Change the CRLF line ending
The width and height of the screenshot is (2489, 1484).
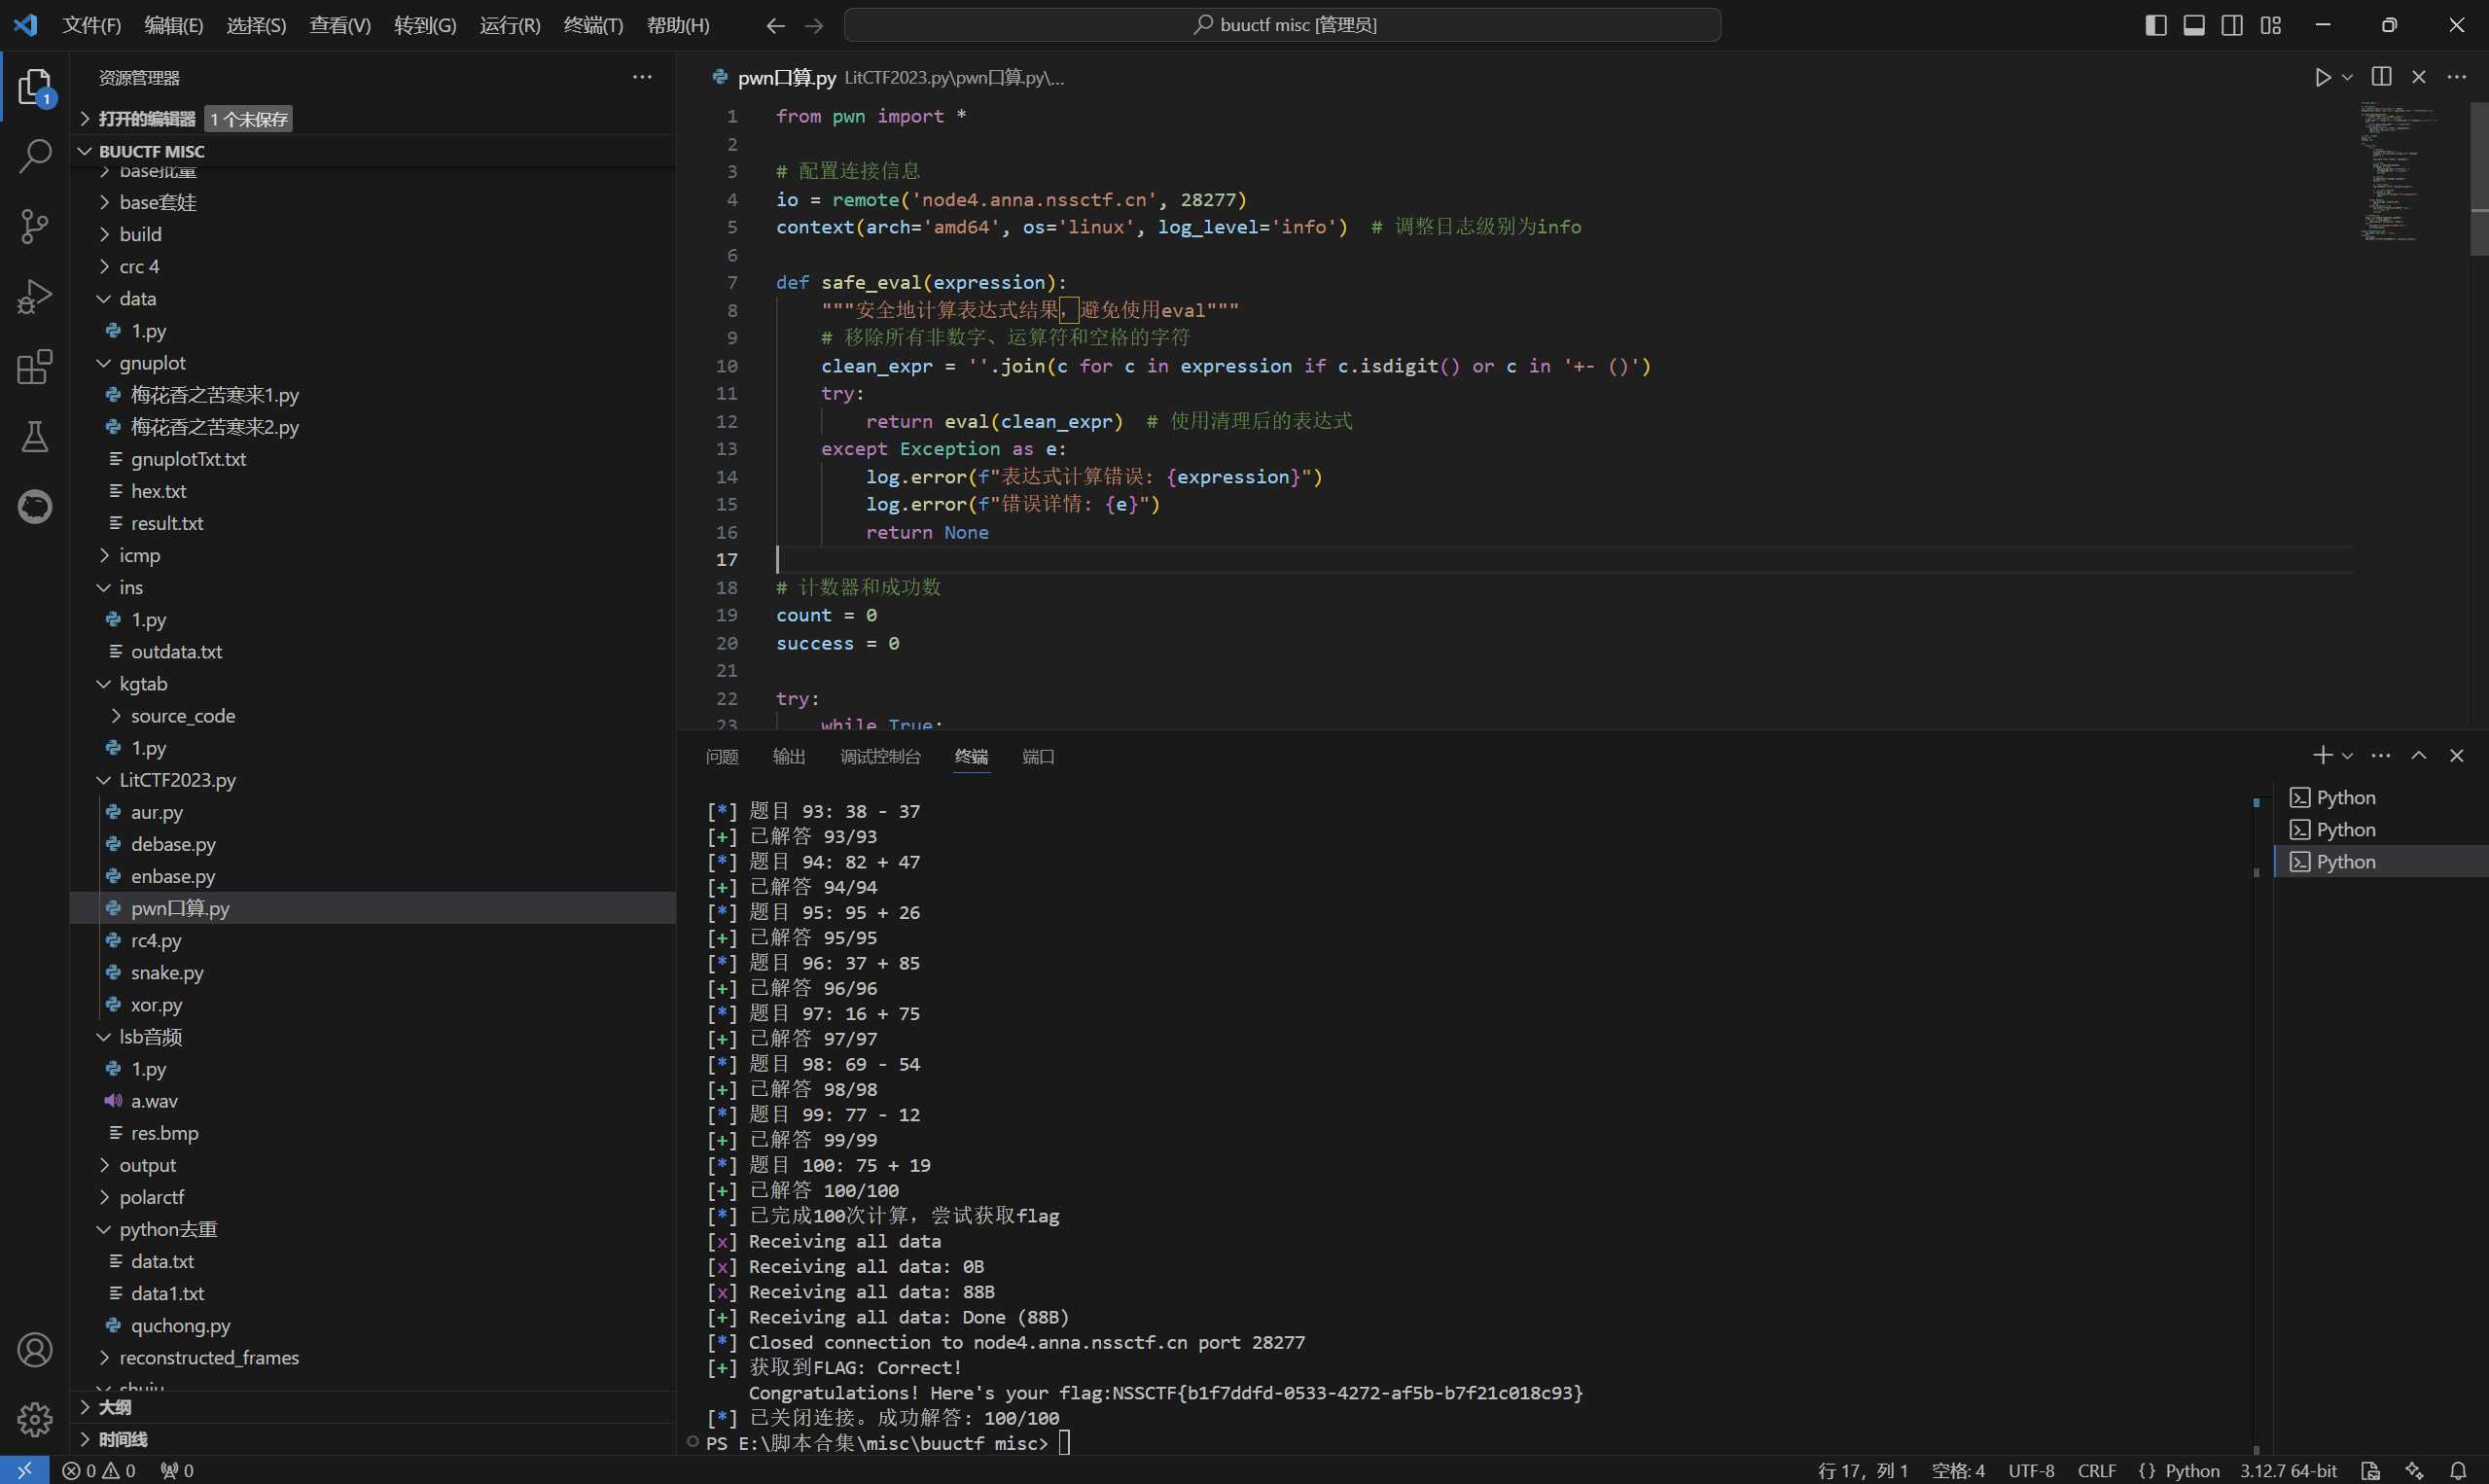pyautogui.click(x=2097, y=1470)
